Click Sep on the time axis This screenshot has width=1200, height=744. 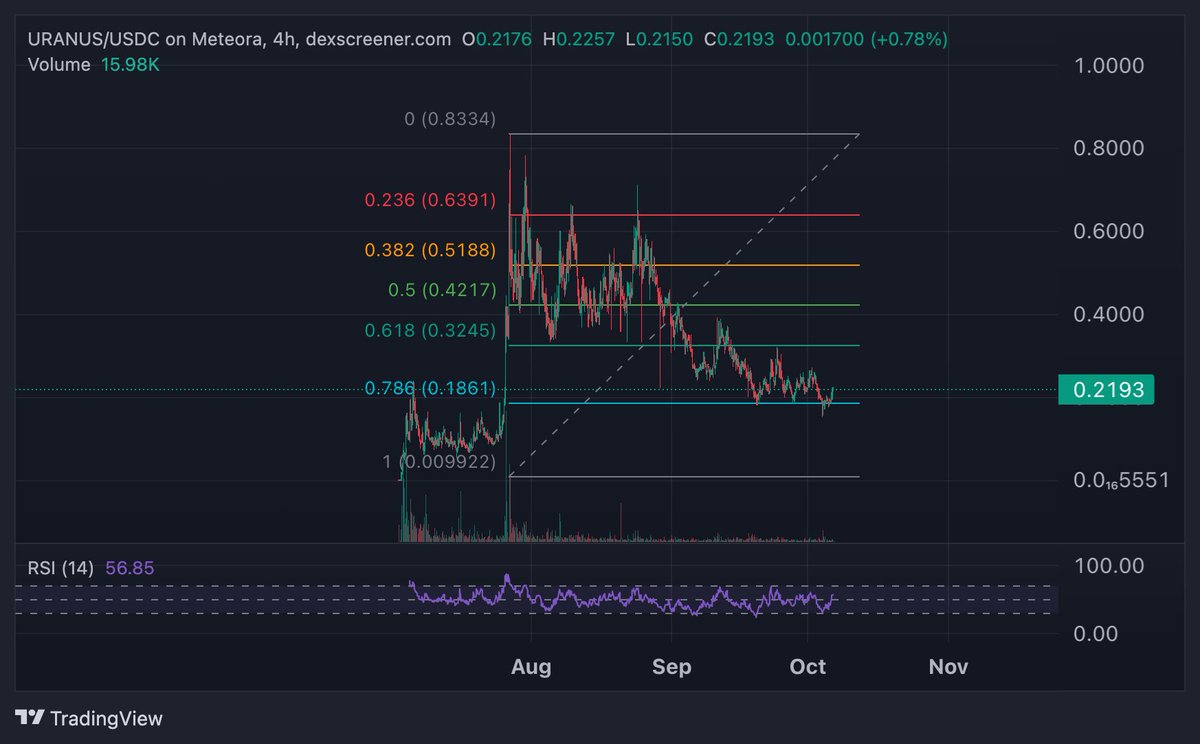[671, 666]
